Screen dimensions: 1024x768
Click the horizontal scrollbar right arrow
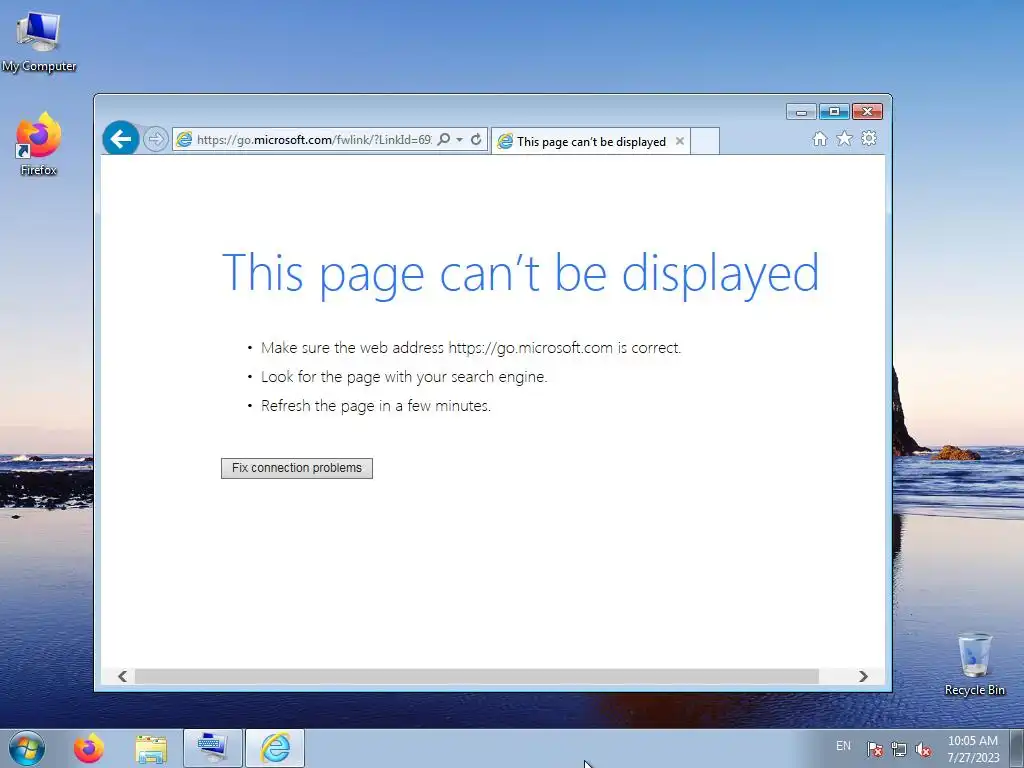(x=863, y=677)
